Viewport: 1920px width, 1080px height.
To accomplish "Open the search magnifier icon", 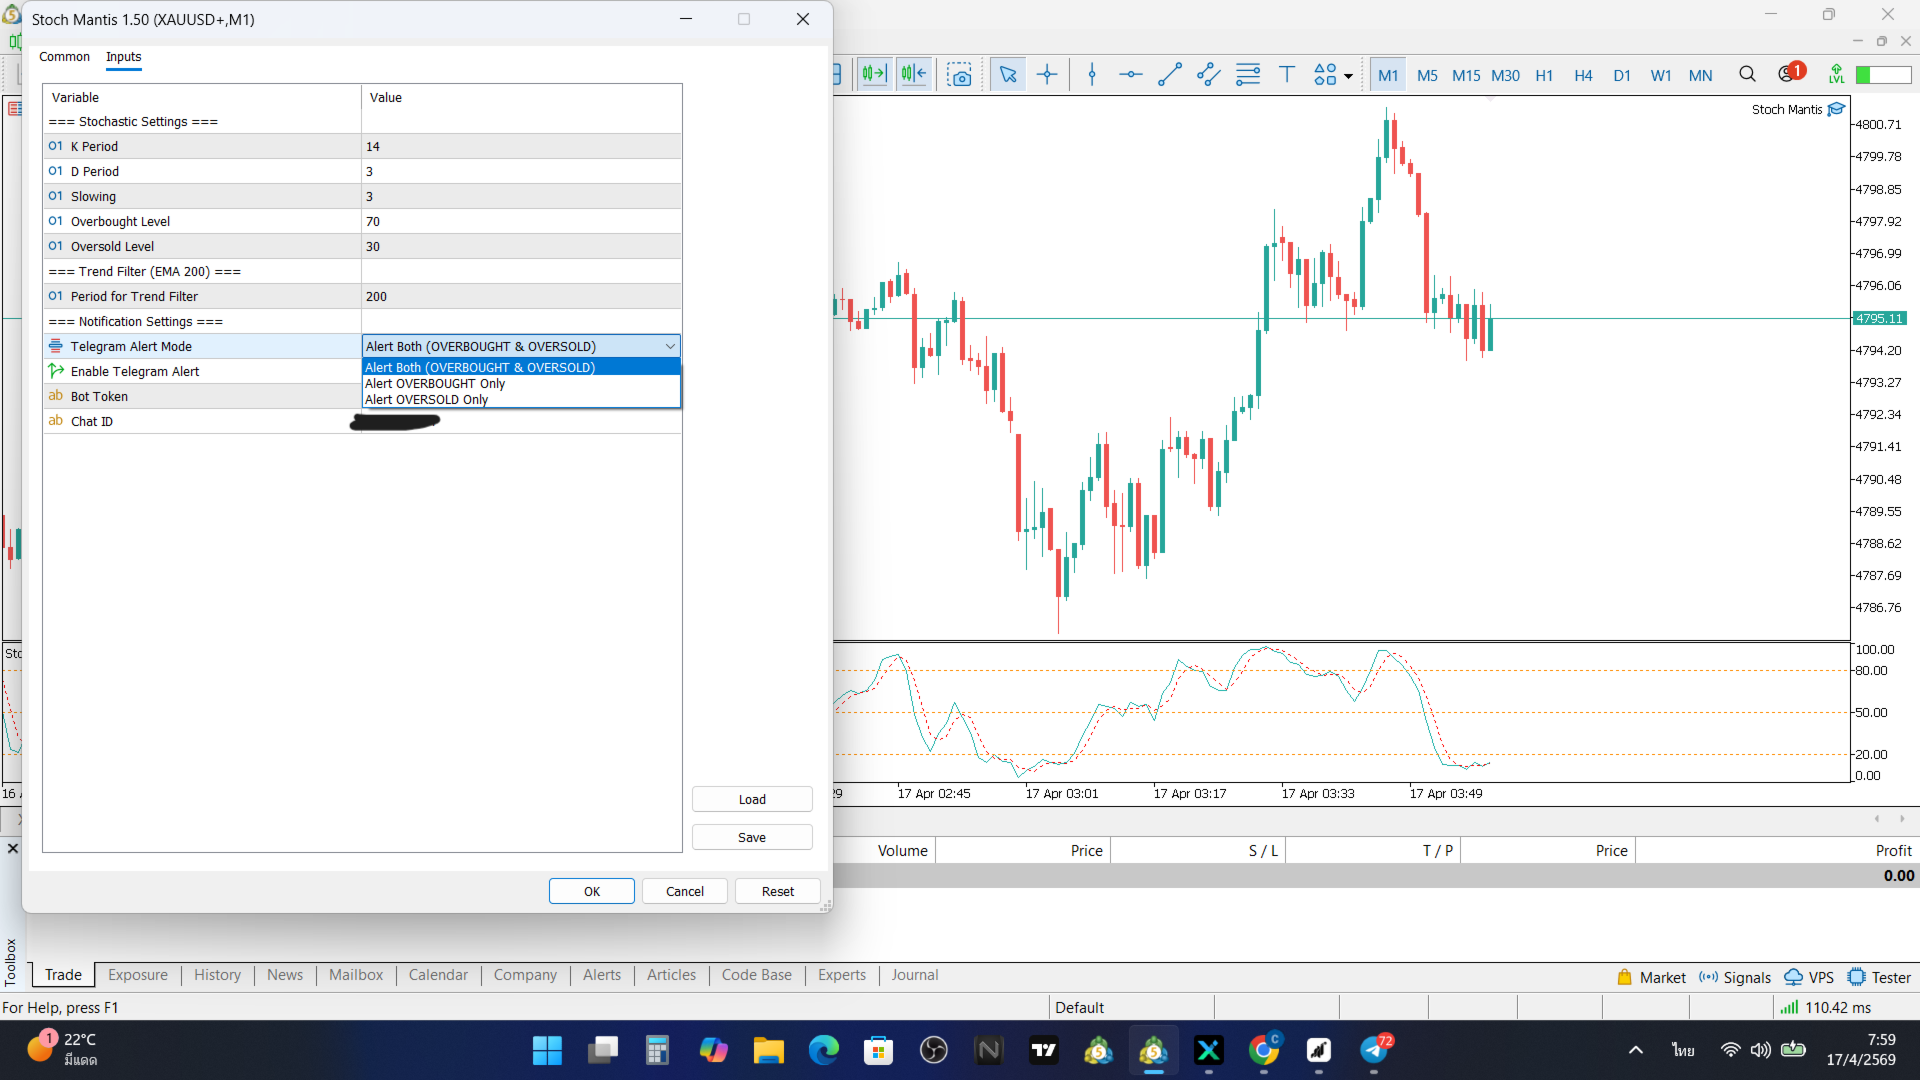I will point(1747,75).
